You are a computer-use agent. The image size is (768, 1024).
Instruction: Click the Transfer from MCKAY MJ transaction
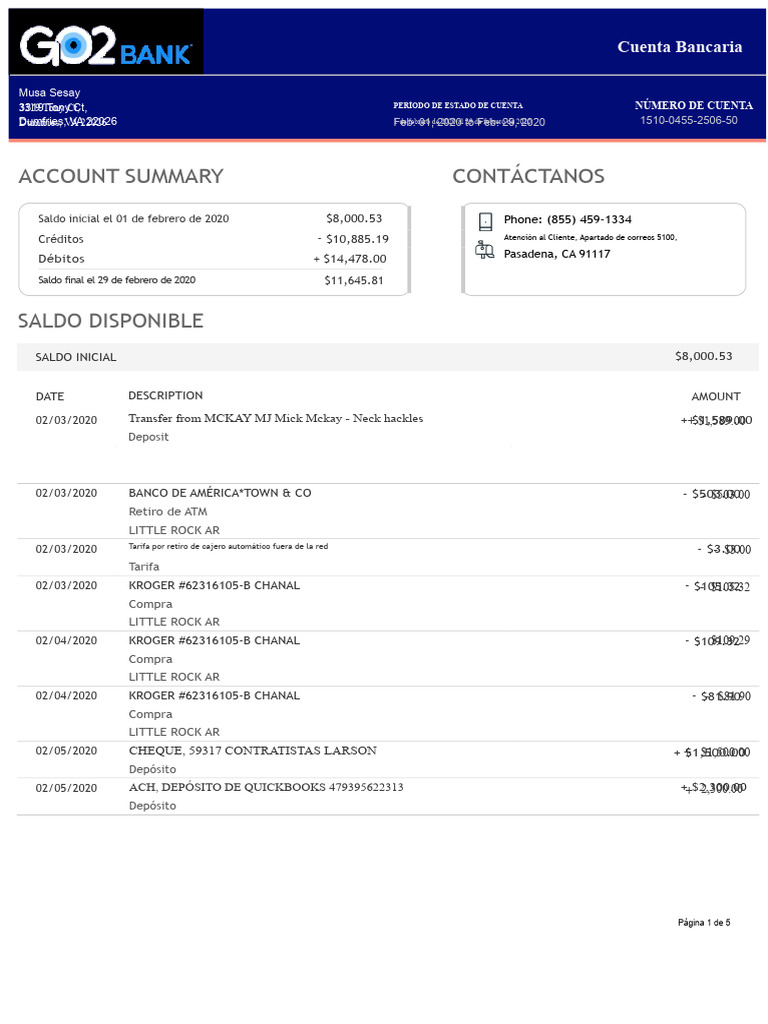point(275,419)
